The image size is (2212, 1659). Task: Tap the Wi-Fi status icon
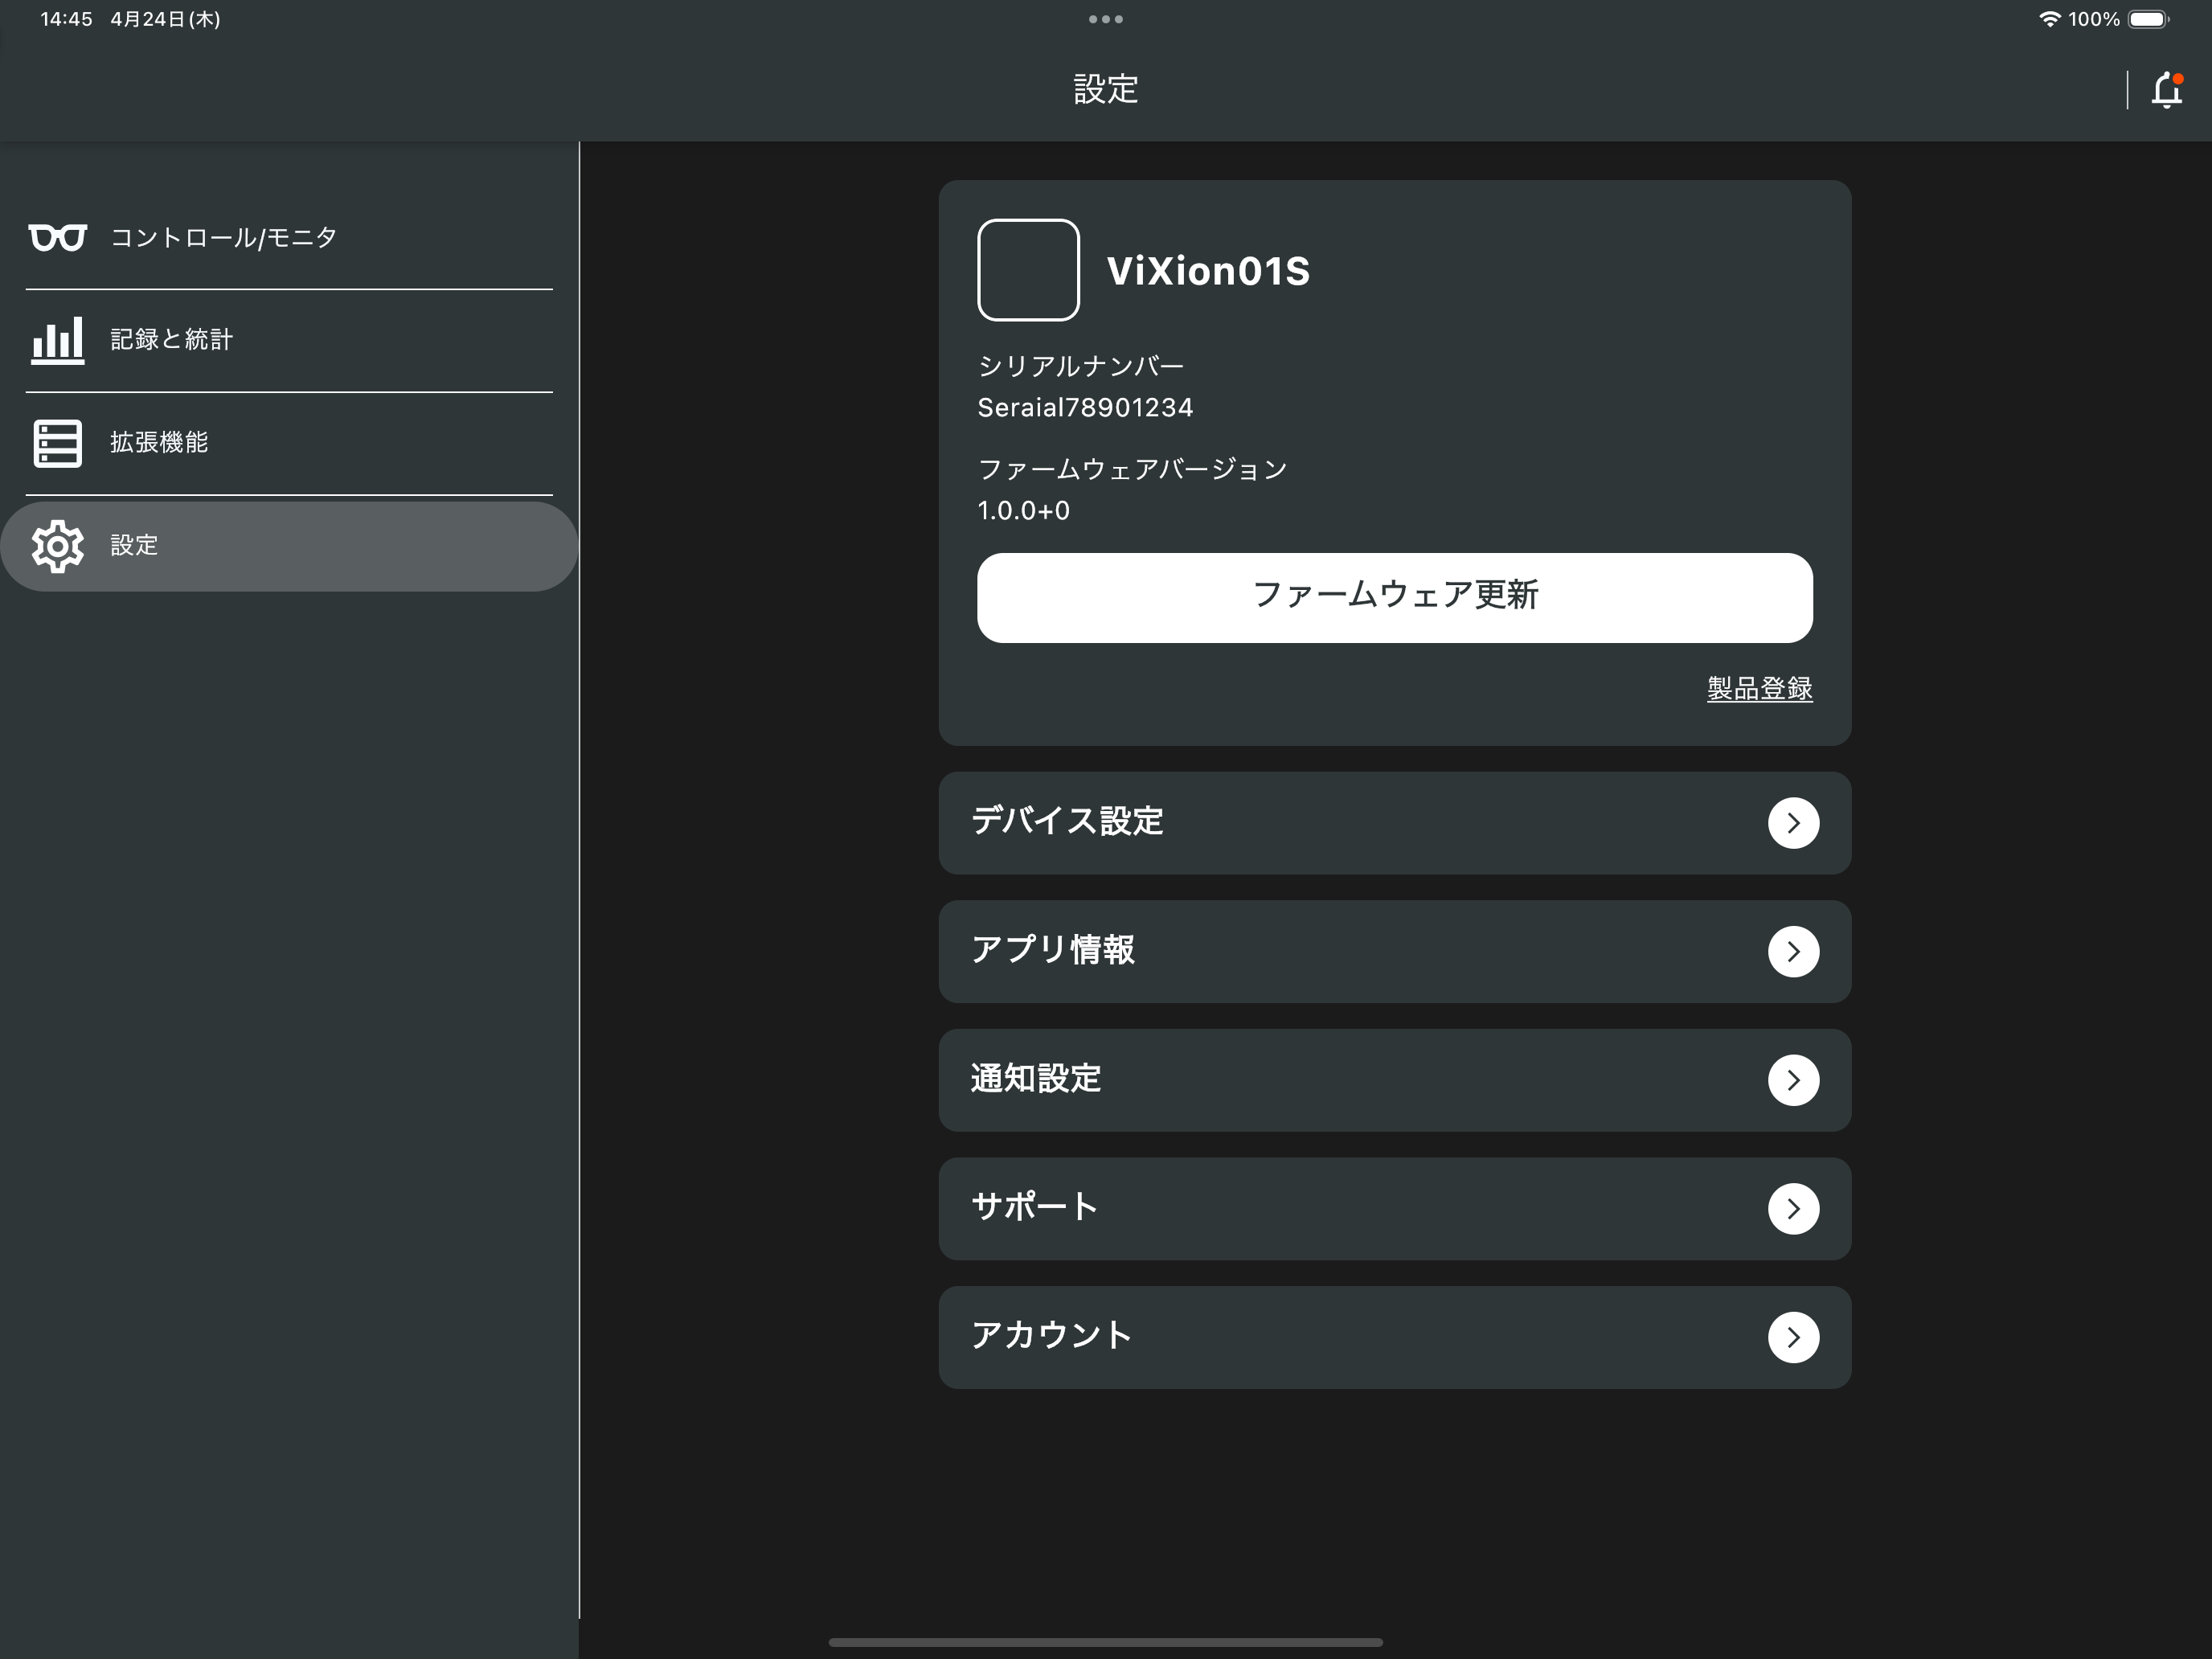pyautogui.click(x=2049, y=19)
